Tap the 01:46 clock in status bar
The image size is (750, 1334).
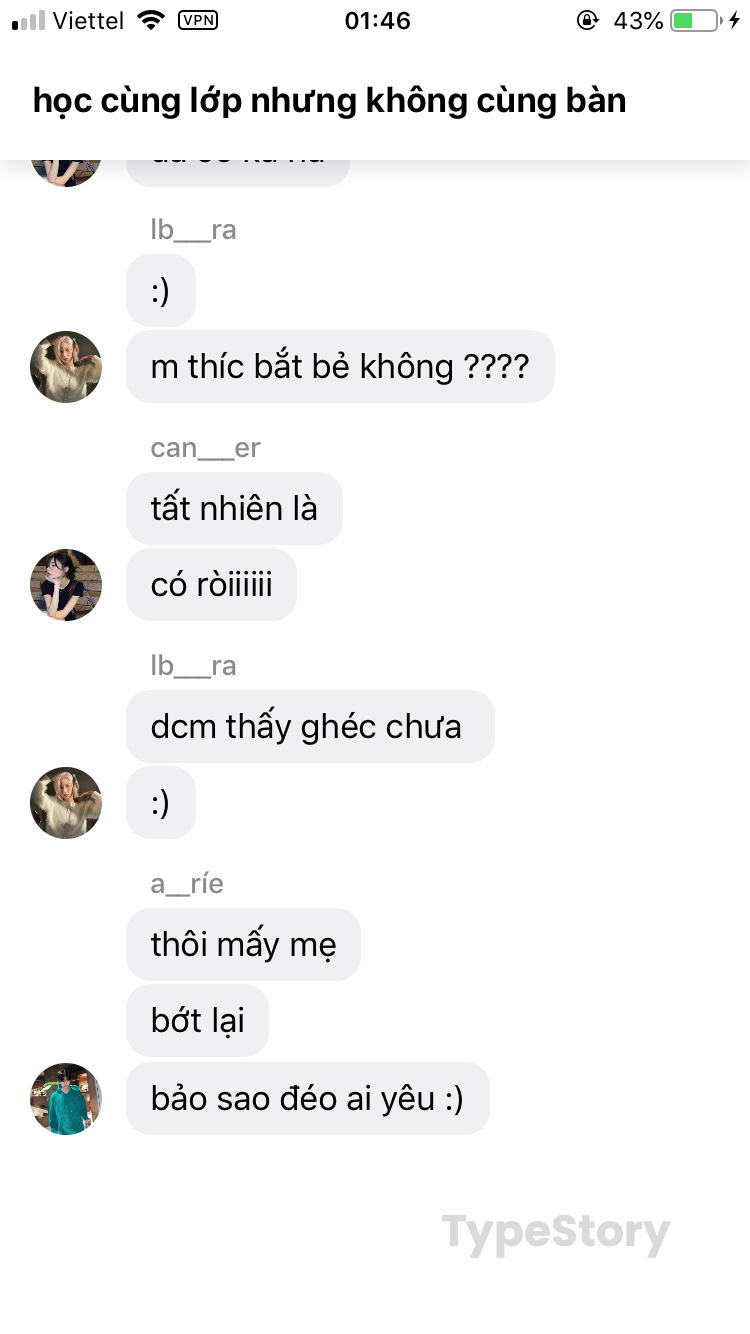pos(377,20)
